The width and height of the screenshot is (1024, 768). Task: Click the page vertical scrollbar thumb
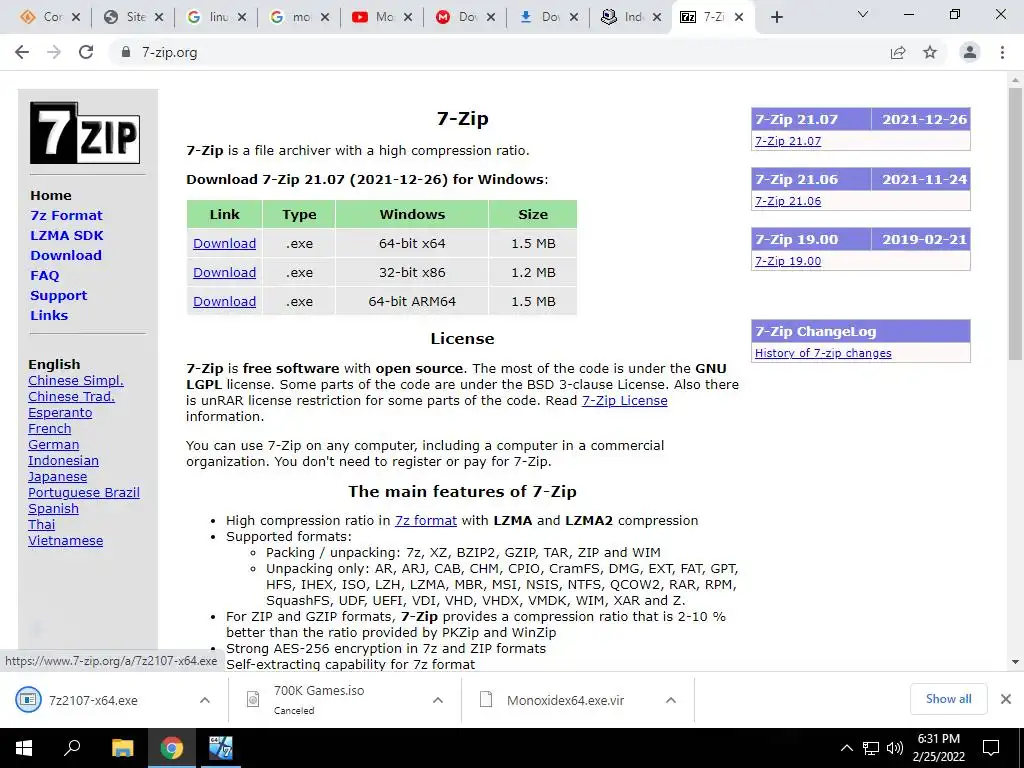(x=1015, y=223)
